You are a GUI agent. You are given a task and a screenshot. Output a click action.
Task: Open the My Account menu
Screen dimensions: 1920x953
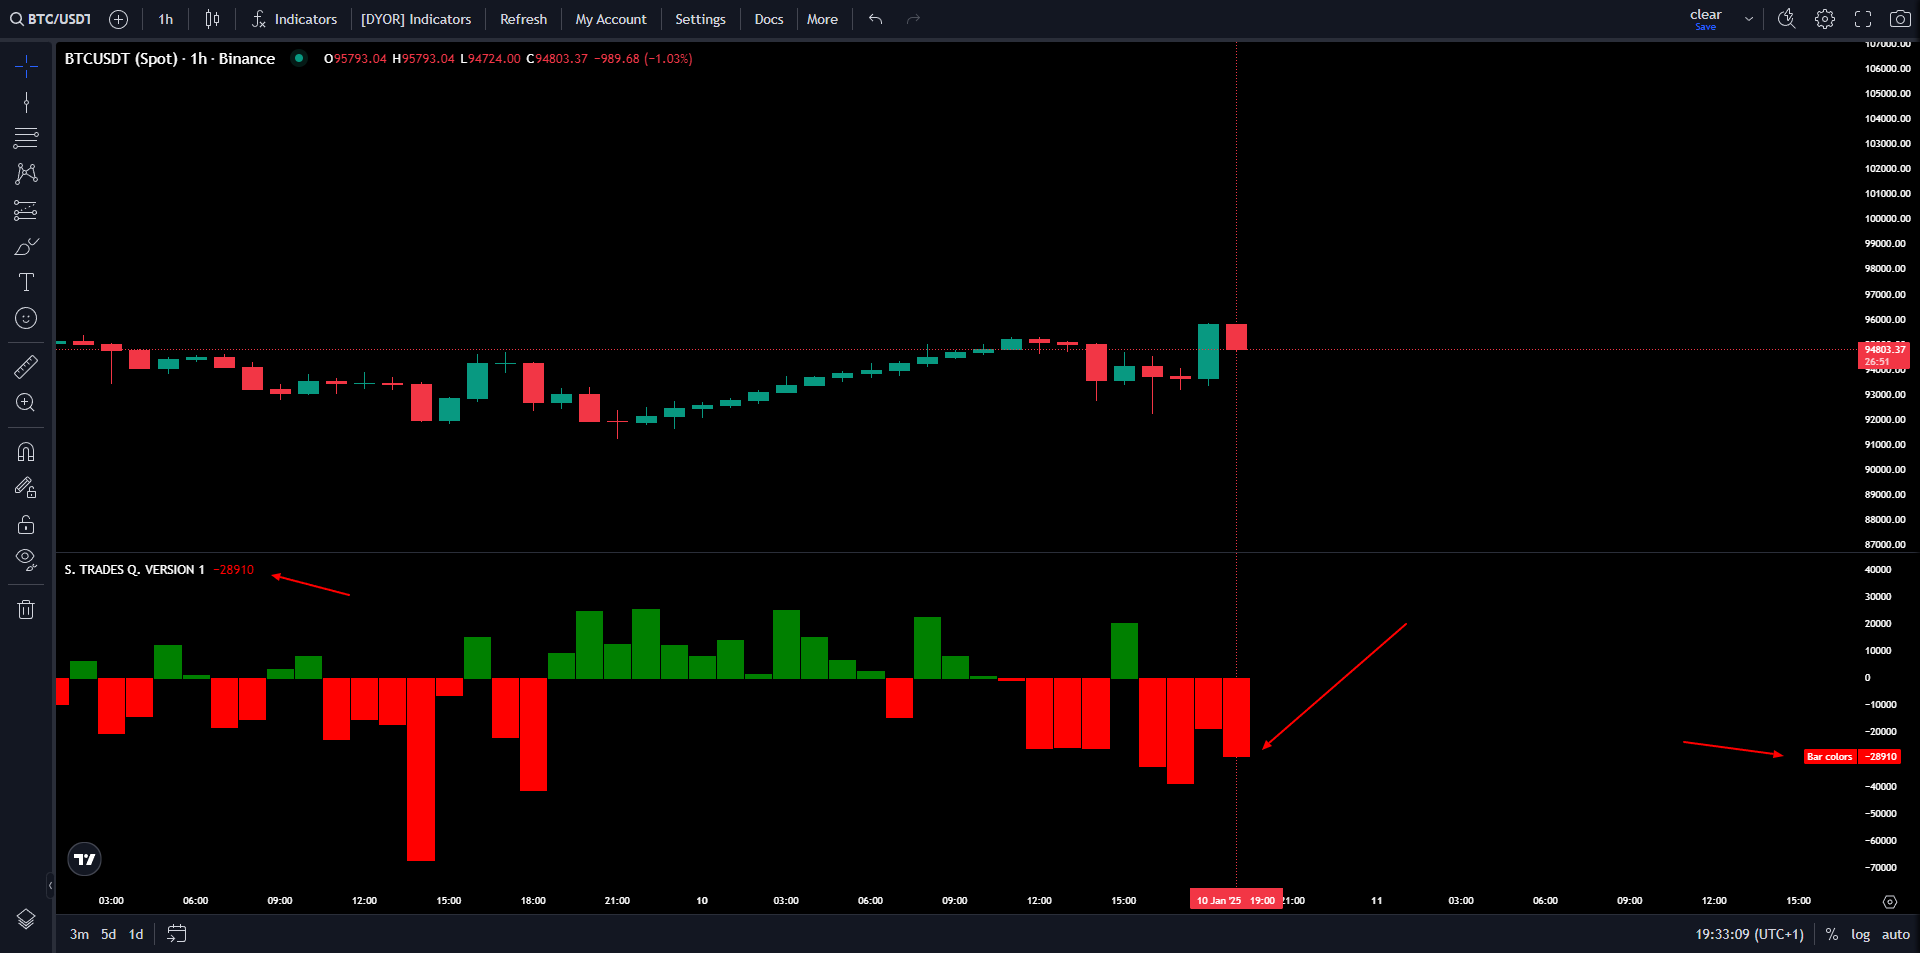pyautogui.click(x=610, y=19)
